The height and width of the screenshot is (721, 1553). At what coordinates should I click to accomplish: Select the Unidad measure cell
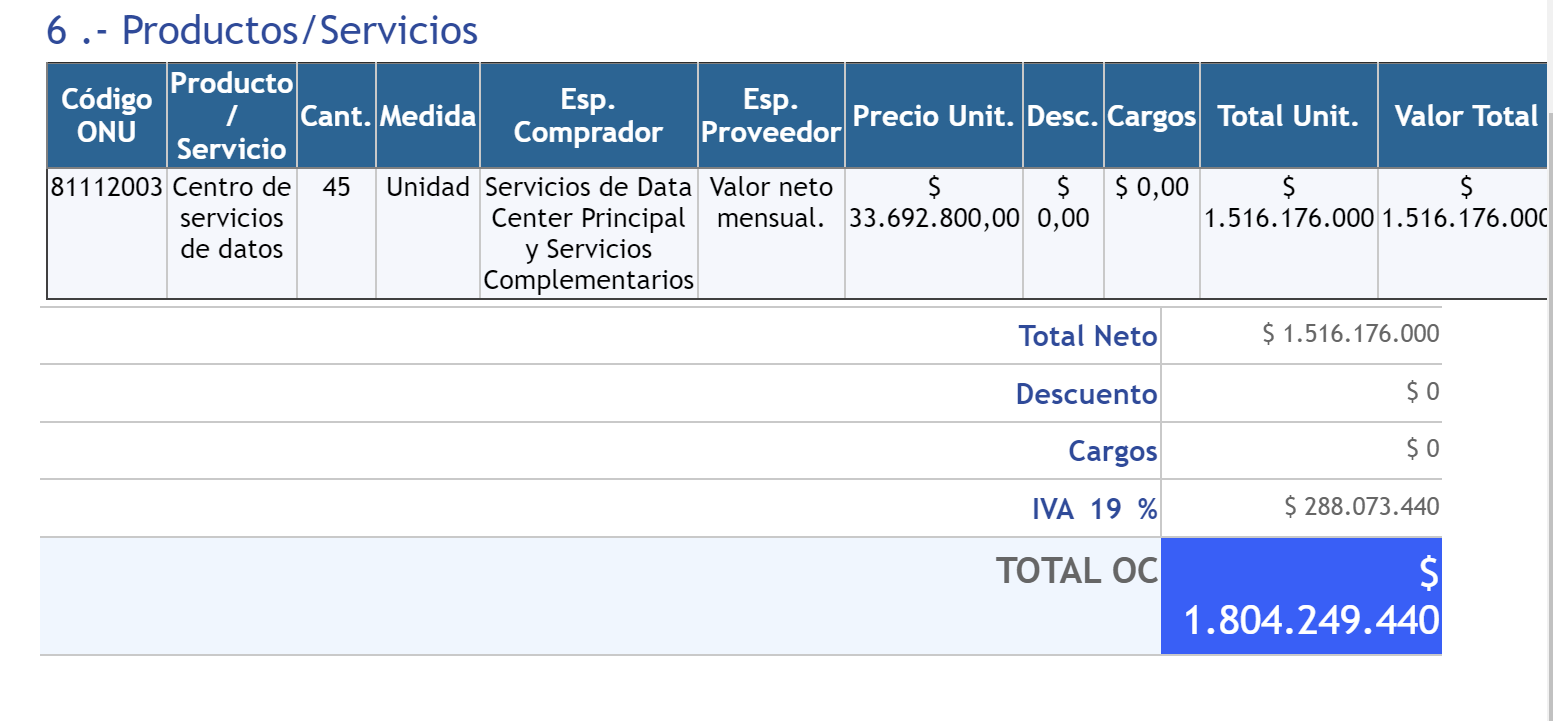tap(428, 187)
